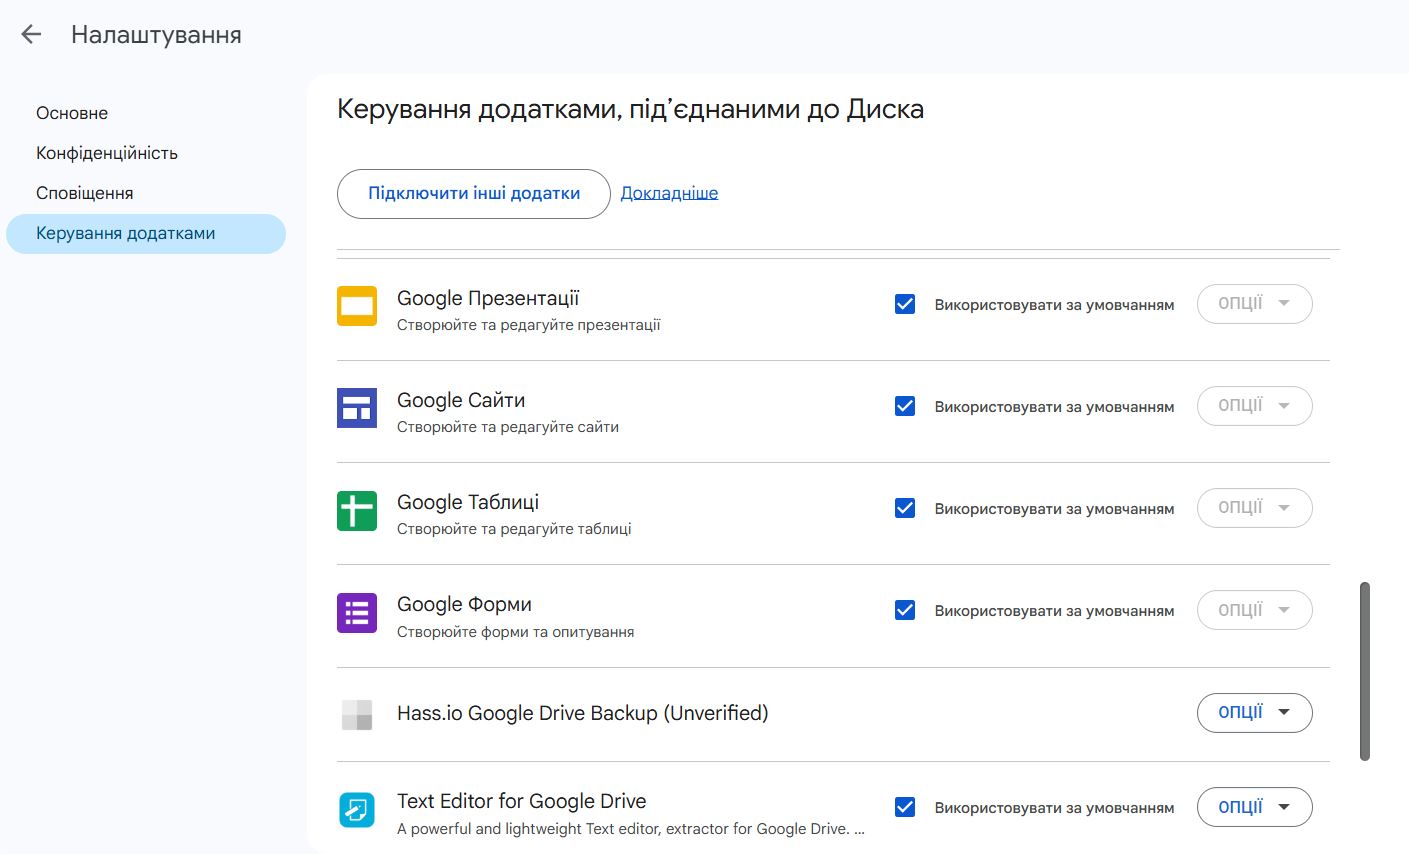The height and width of the screenshot is (854, 1409).
Task: Click the Google Таблиці green icon
Action: click(357, 510)
